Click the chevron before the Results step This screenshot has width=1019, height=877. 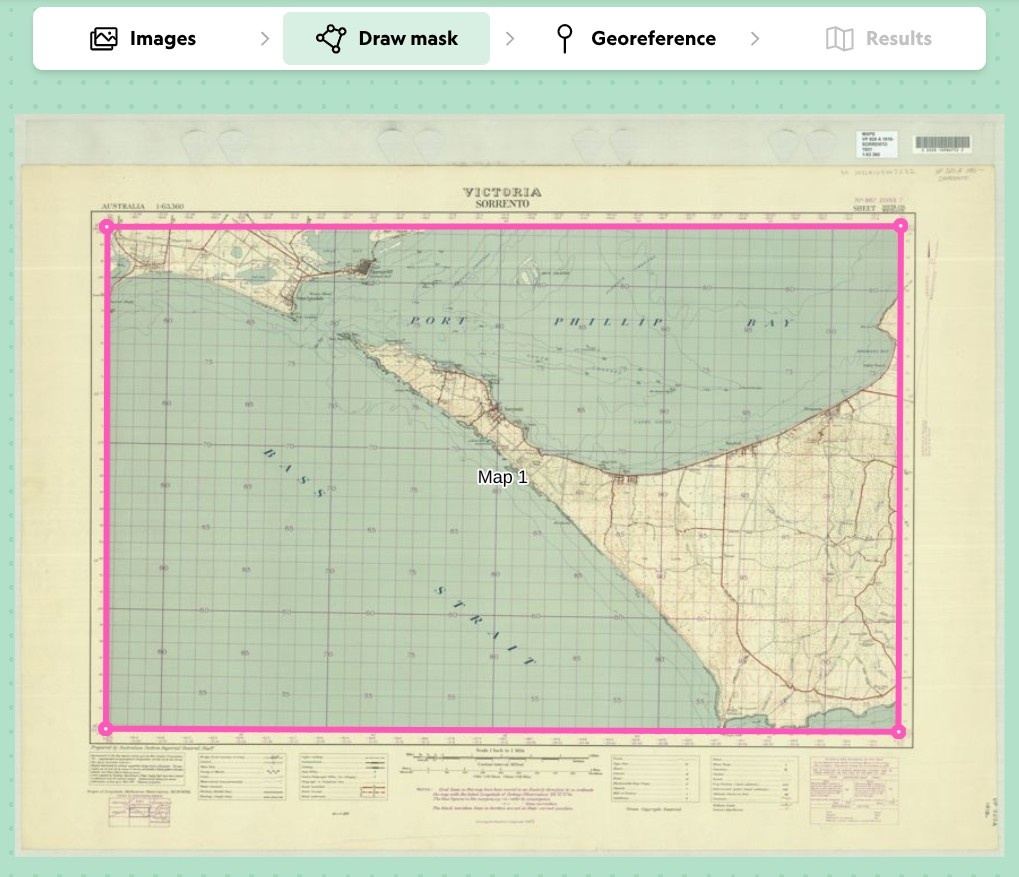755,39
